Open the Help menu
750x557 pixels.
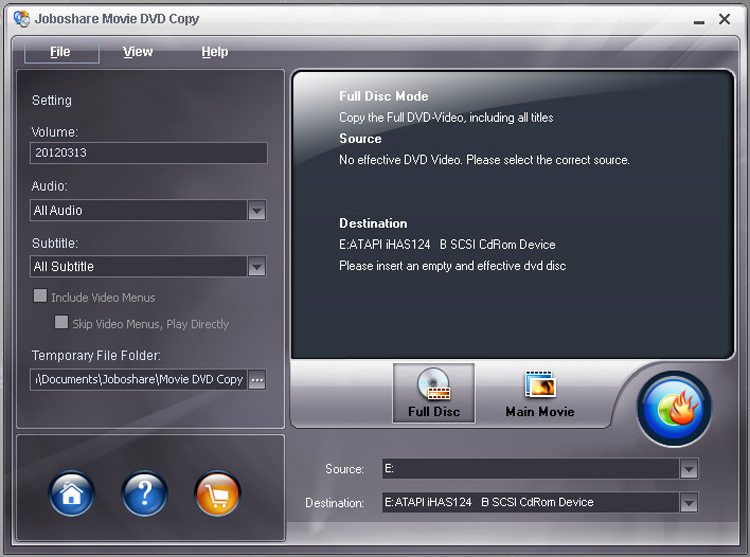[x=215, y=52]
